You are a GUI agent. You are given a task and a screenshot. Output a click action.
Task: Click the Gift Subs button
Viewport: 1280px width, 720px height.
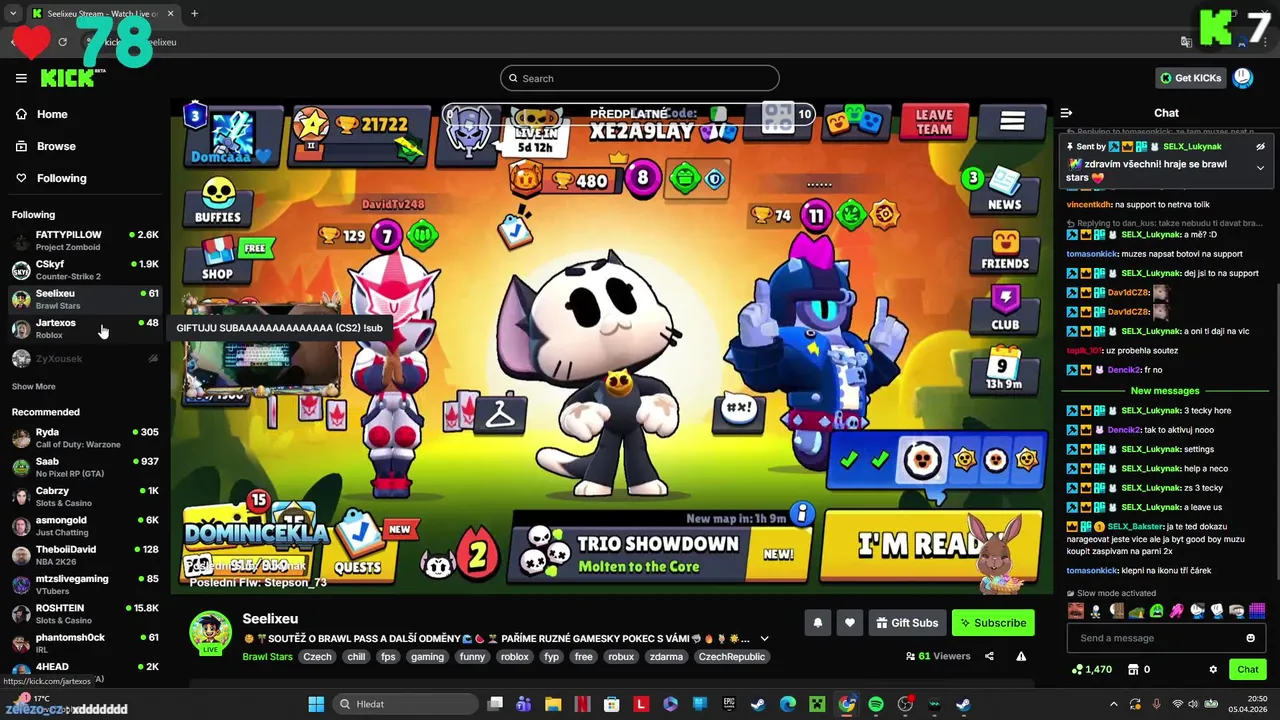tap(907, 623)
